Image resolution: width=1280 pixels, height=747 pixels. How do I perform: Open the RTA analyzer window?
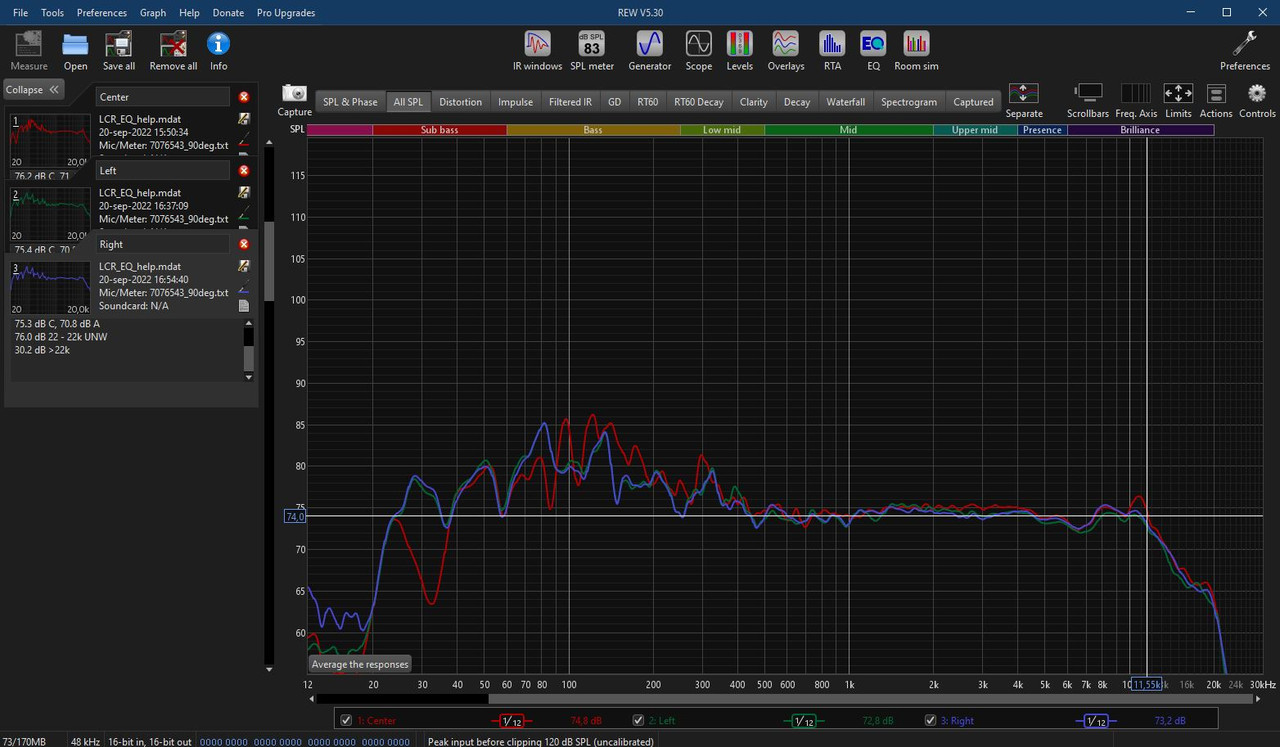tap(832, 50)
